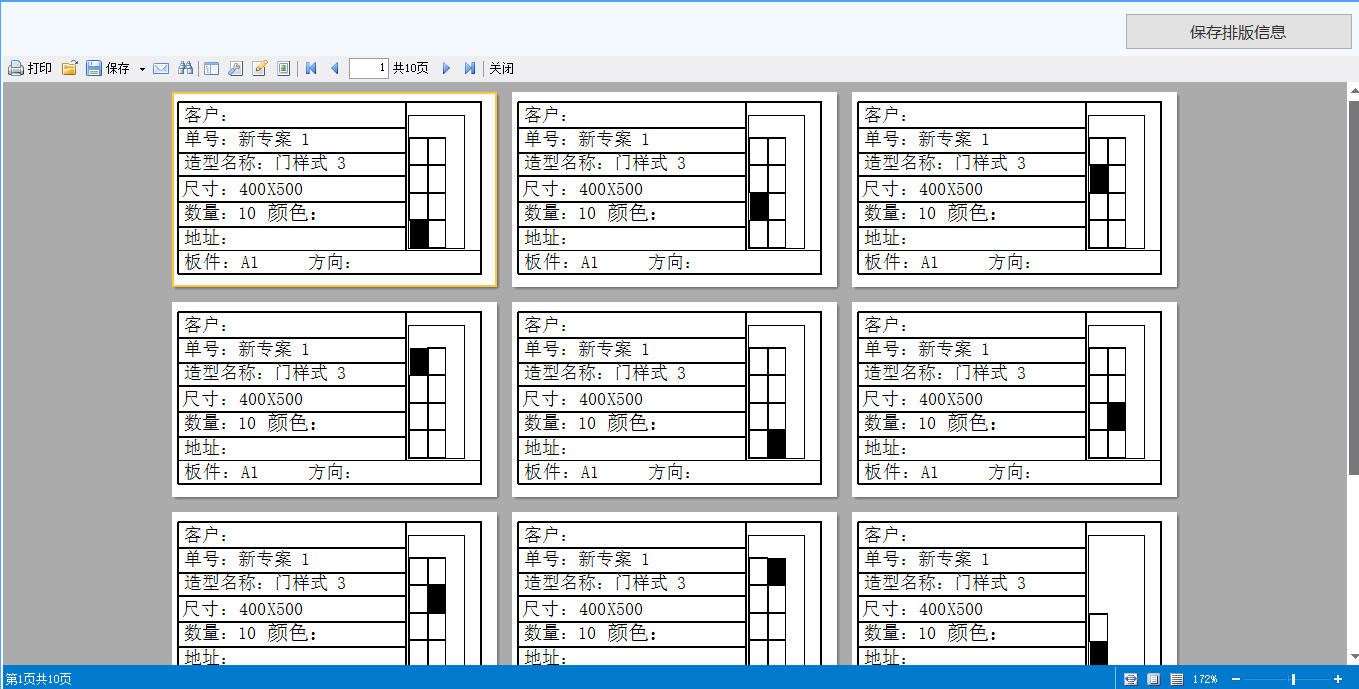
Task: Send the report by email via envelope icon
Action: point(161,68)
